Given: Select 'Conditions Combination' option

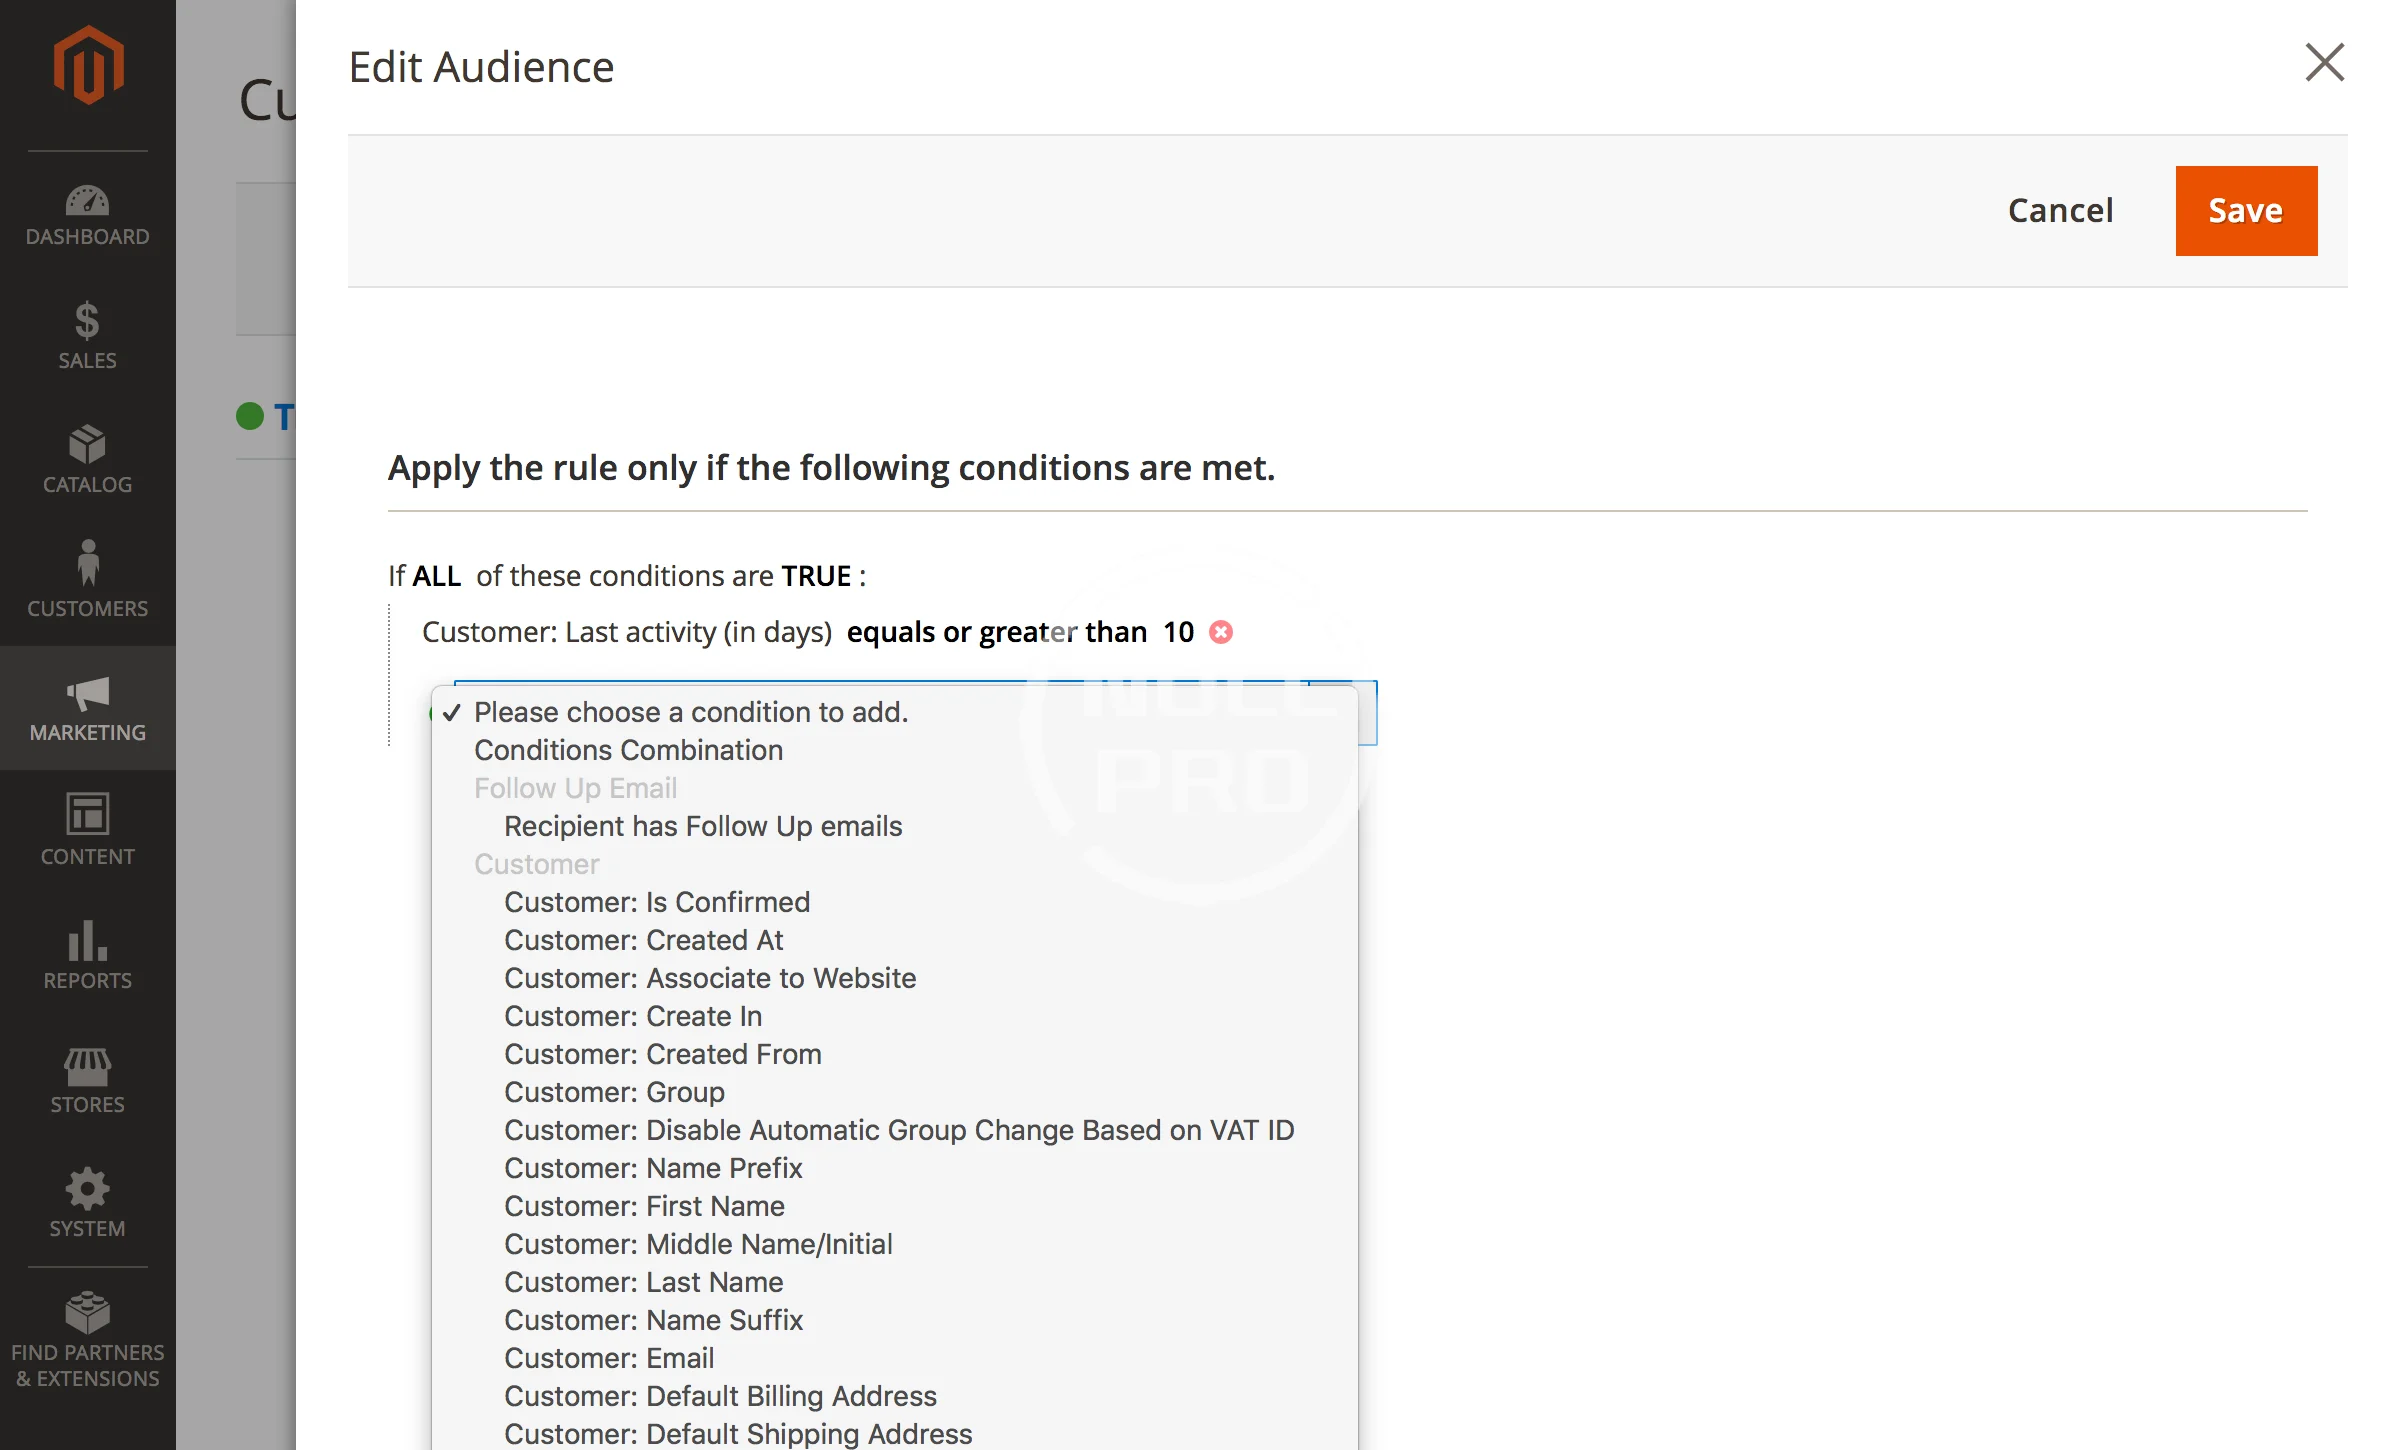Looking at the screenshot, I should (x=628, y=750).
